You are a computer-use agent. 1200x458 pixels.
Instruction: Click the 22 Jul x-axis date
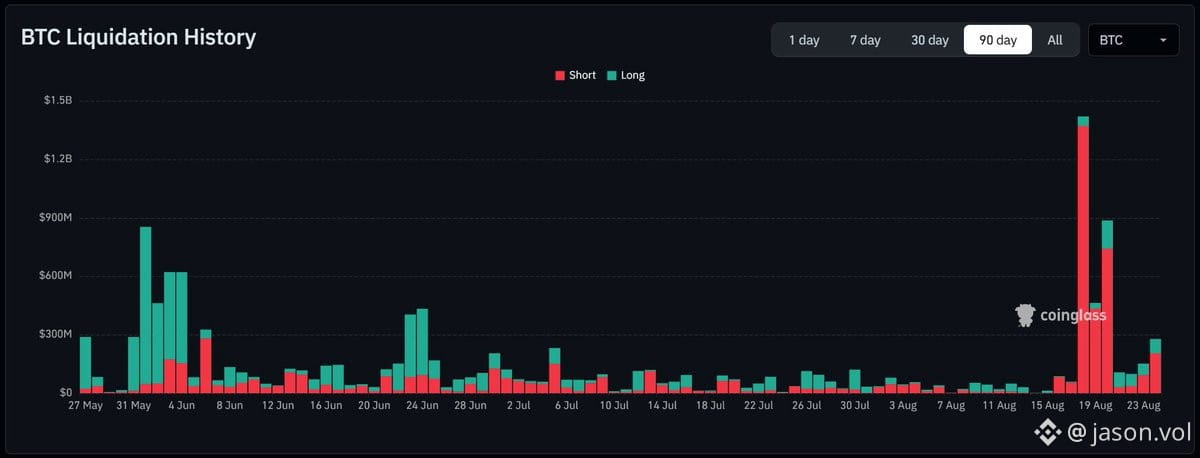758,406
